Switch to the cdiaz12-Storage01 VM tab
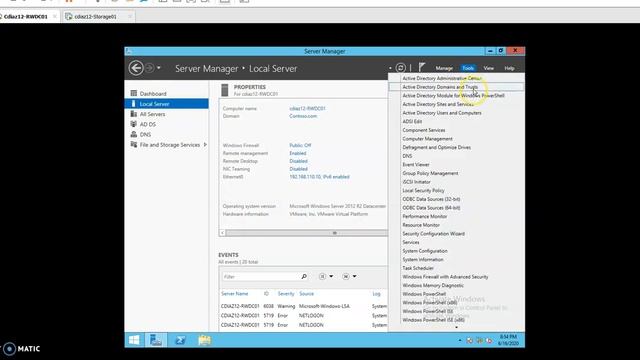This screenshot has width=640, height=360. click(x=95, y=17)
